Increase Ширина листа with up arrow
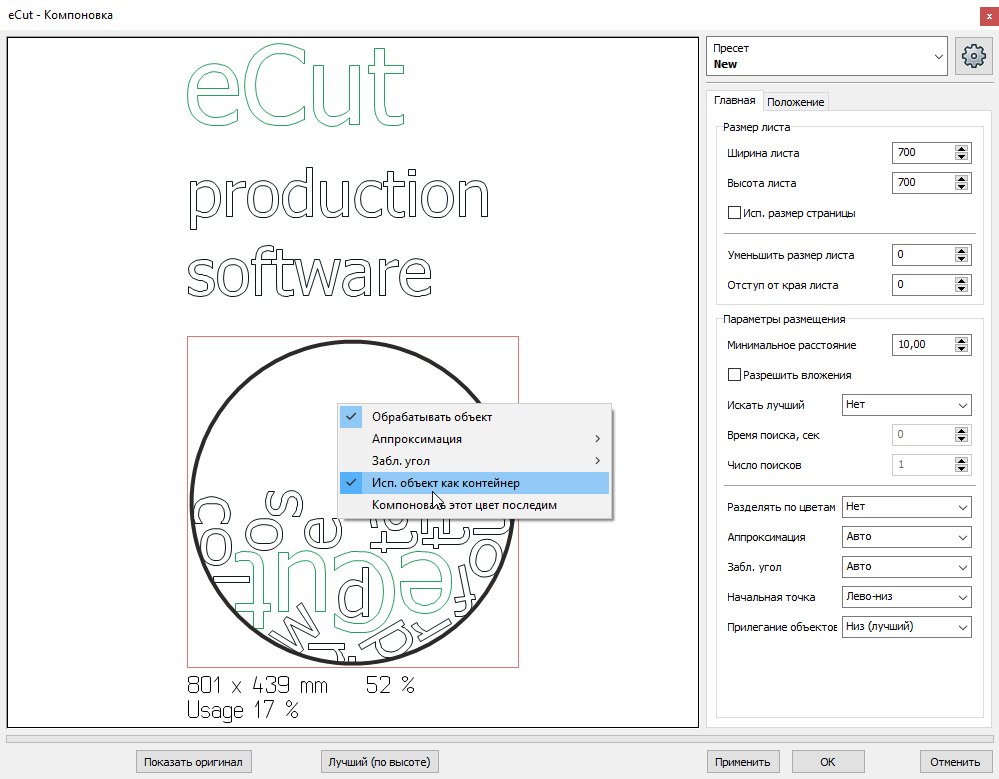Image resolution: width=999 pixels, height=779 pixels. [961, 149]
